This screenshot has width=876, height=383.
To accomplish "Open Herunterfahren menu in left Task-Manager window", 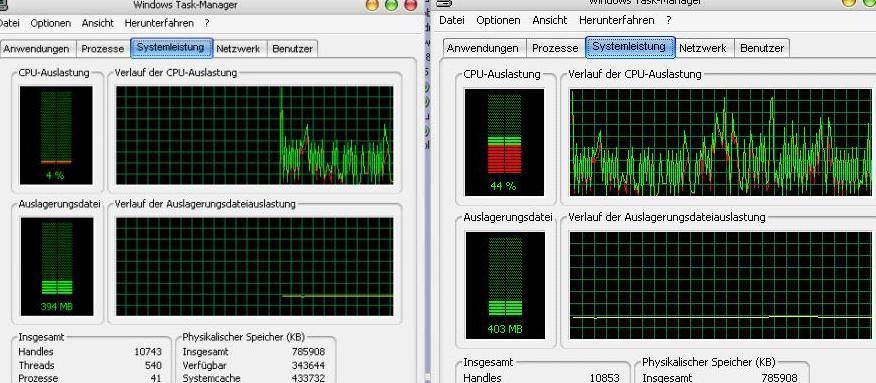I will (159, 23).
